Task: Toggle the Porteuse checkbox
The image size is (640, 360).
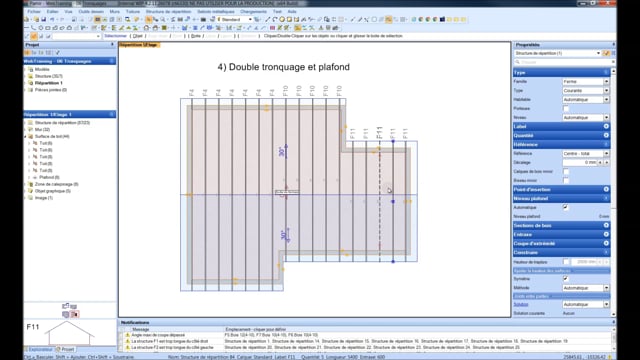Action: click(x=566, y=109)
